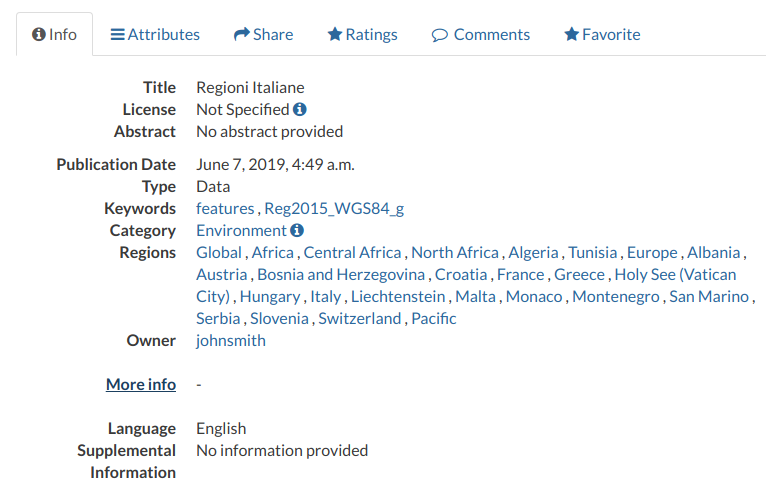783x488 pixels.
Task: Switch to the Attributes tab
Action: coord(155,34)
